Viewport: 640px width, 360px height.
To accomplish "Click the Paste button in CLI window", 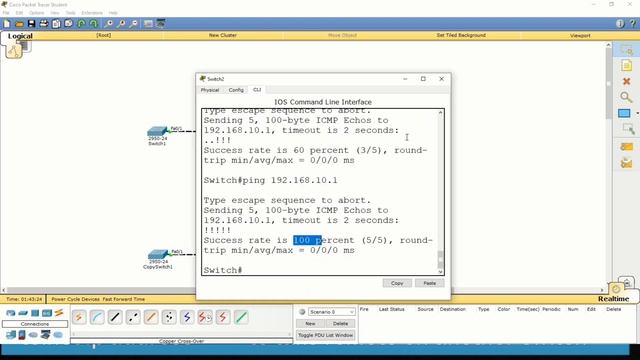I will coord(429,283).
